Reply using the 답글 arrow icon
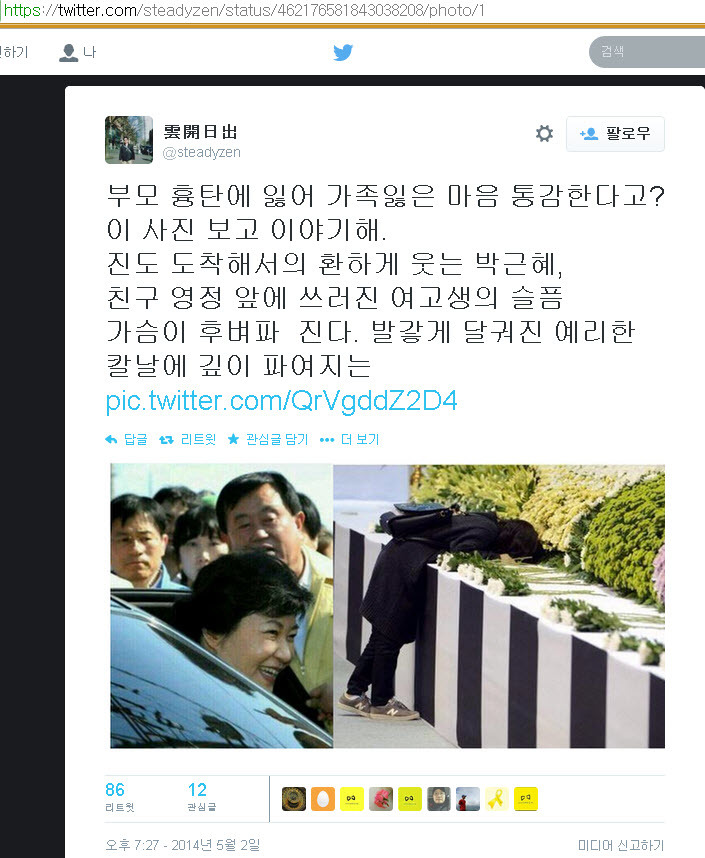Viewport: 705px width, 858px height. (111, 439)
